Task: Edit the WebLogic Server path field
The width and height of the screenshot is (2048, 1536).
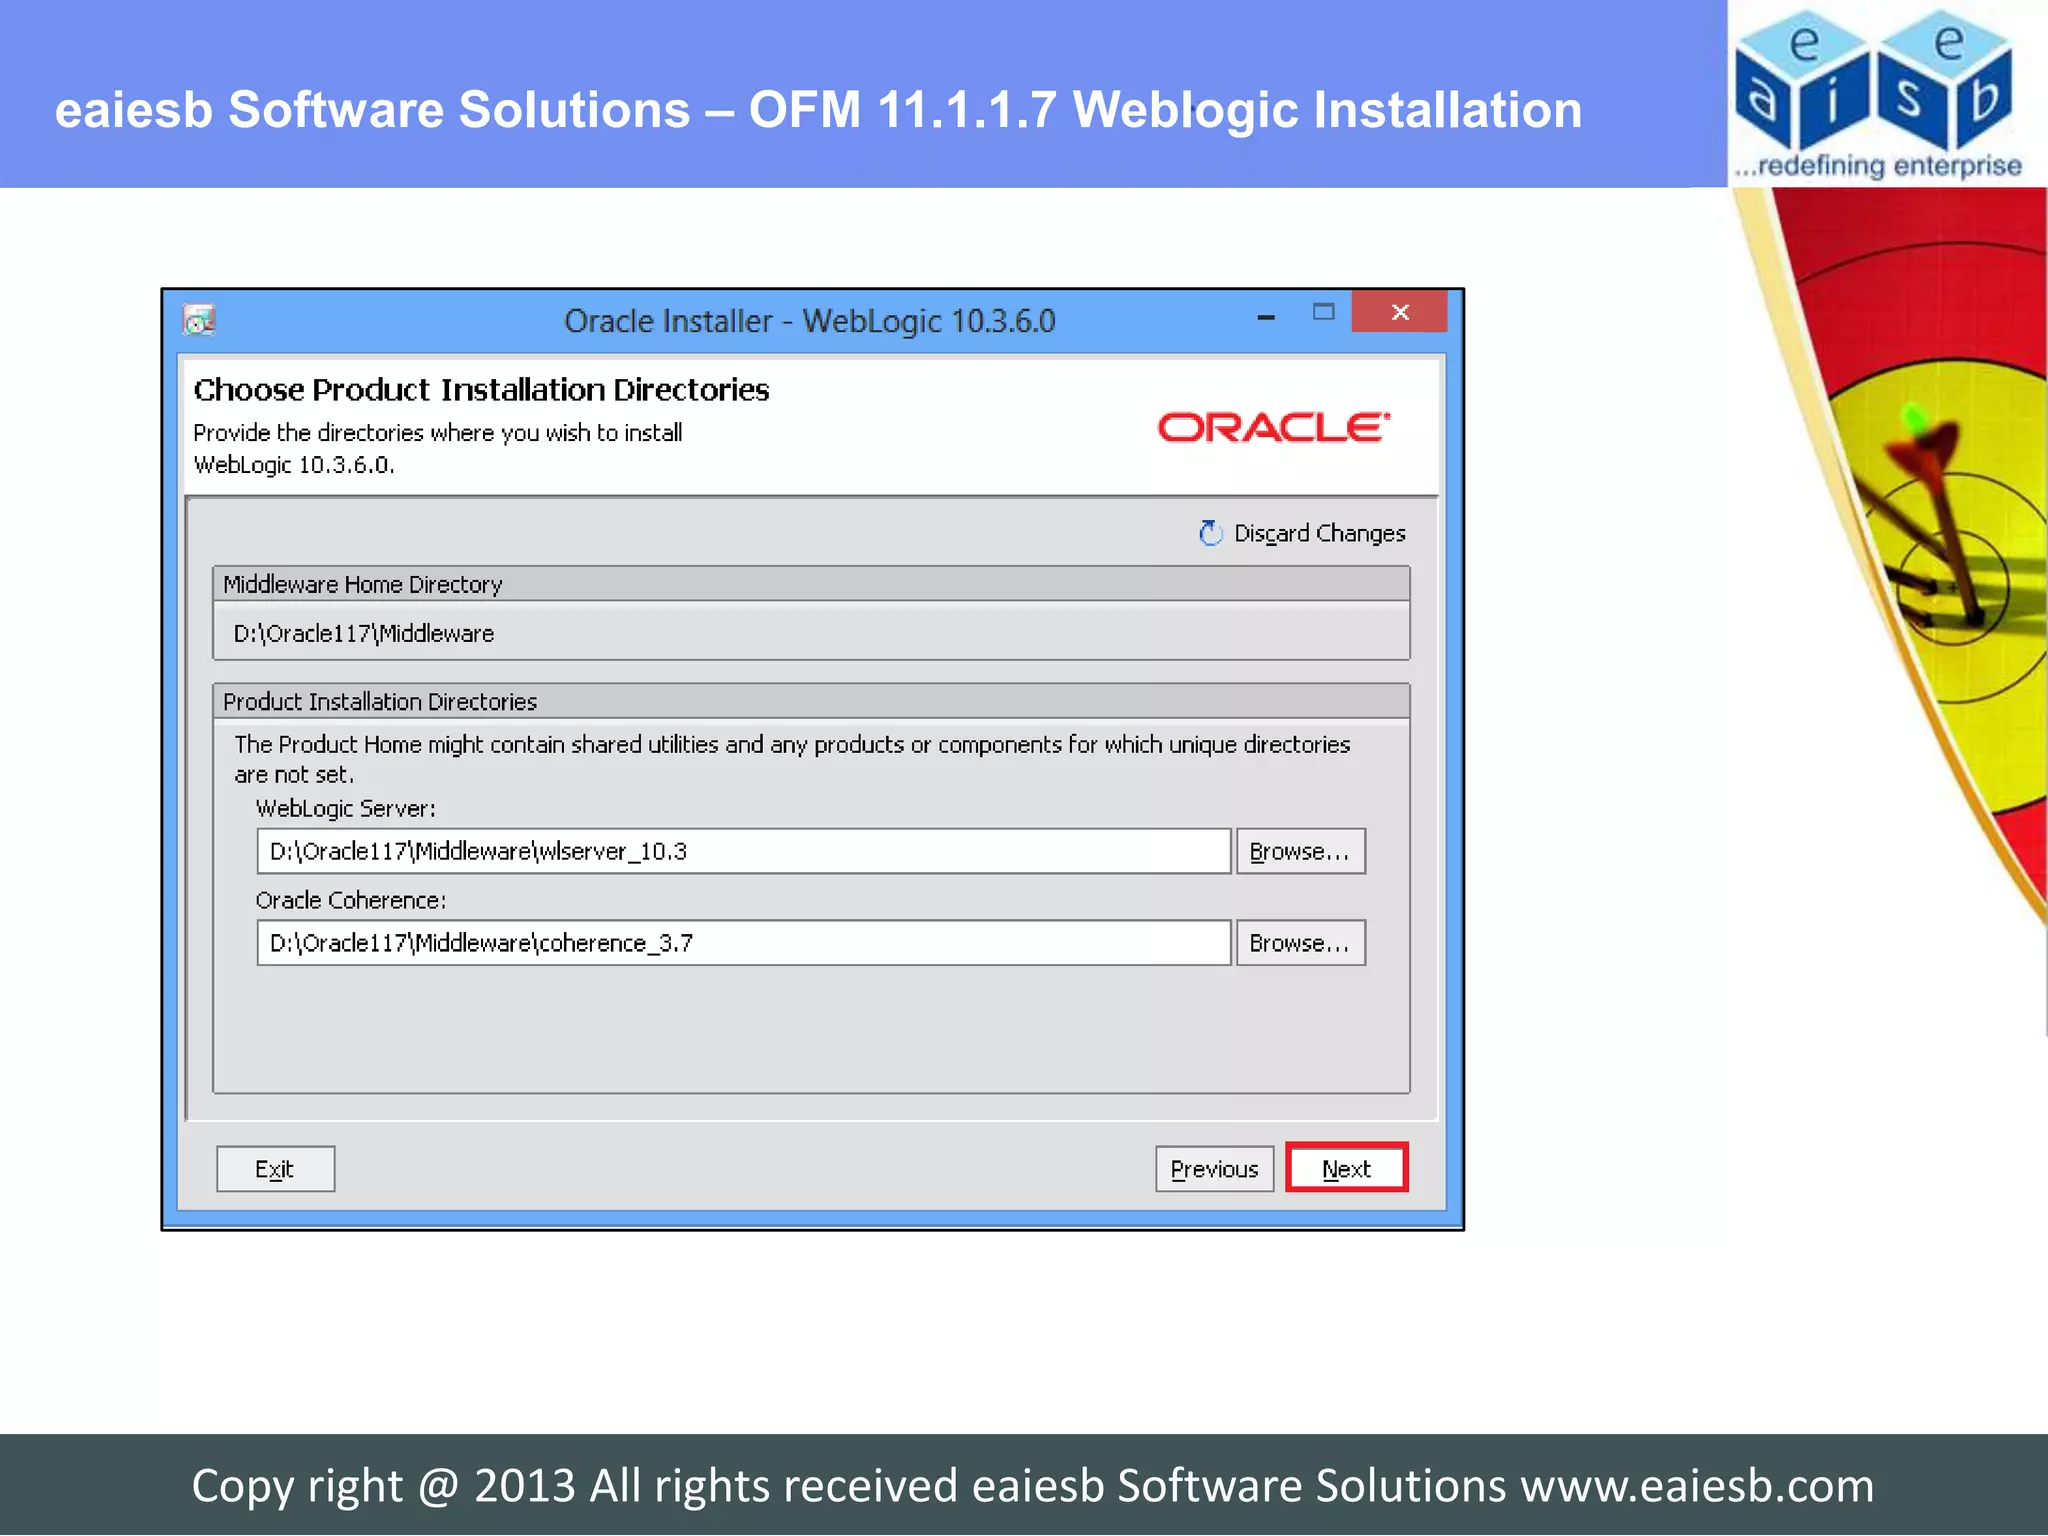Action: (x=743, y=851)
